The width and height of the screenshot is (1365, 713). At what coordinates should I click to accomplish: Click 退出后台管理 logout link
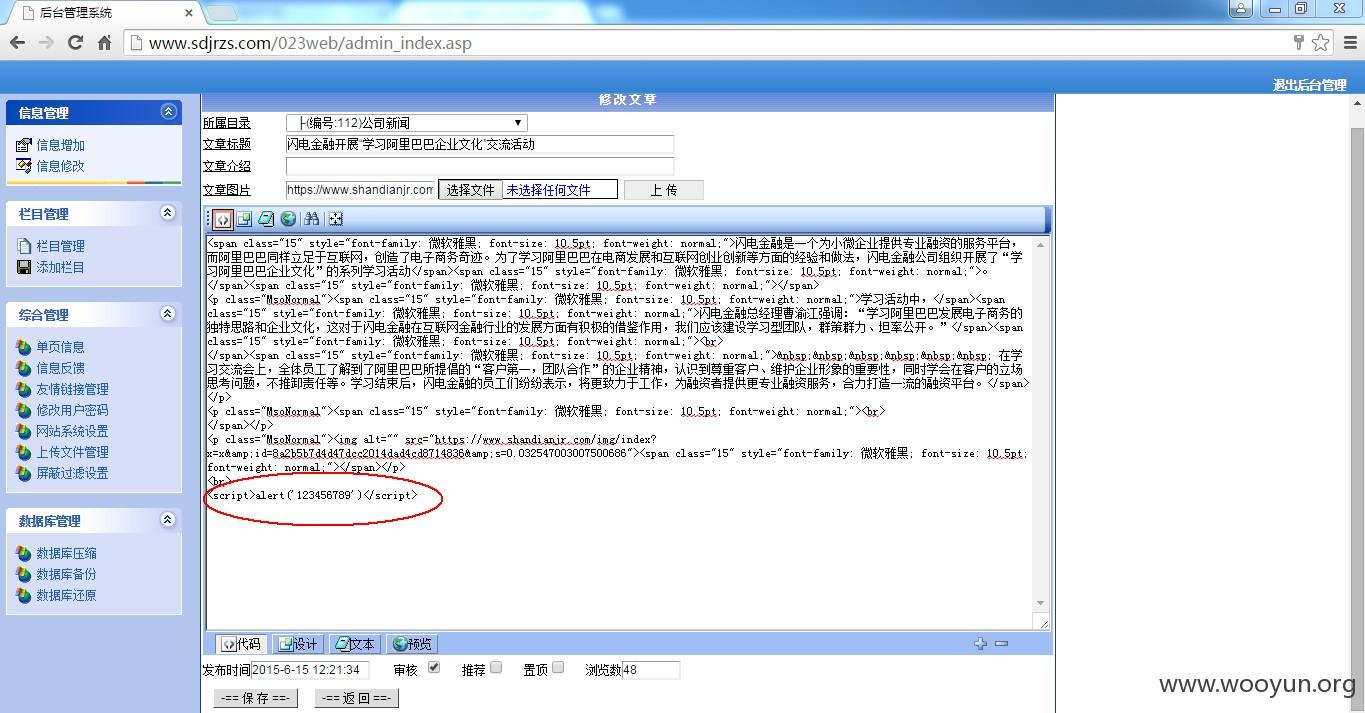(x=1309, y=85)
